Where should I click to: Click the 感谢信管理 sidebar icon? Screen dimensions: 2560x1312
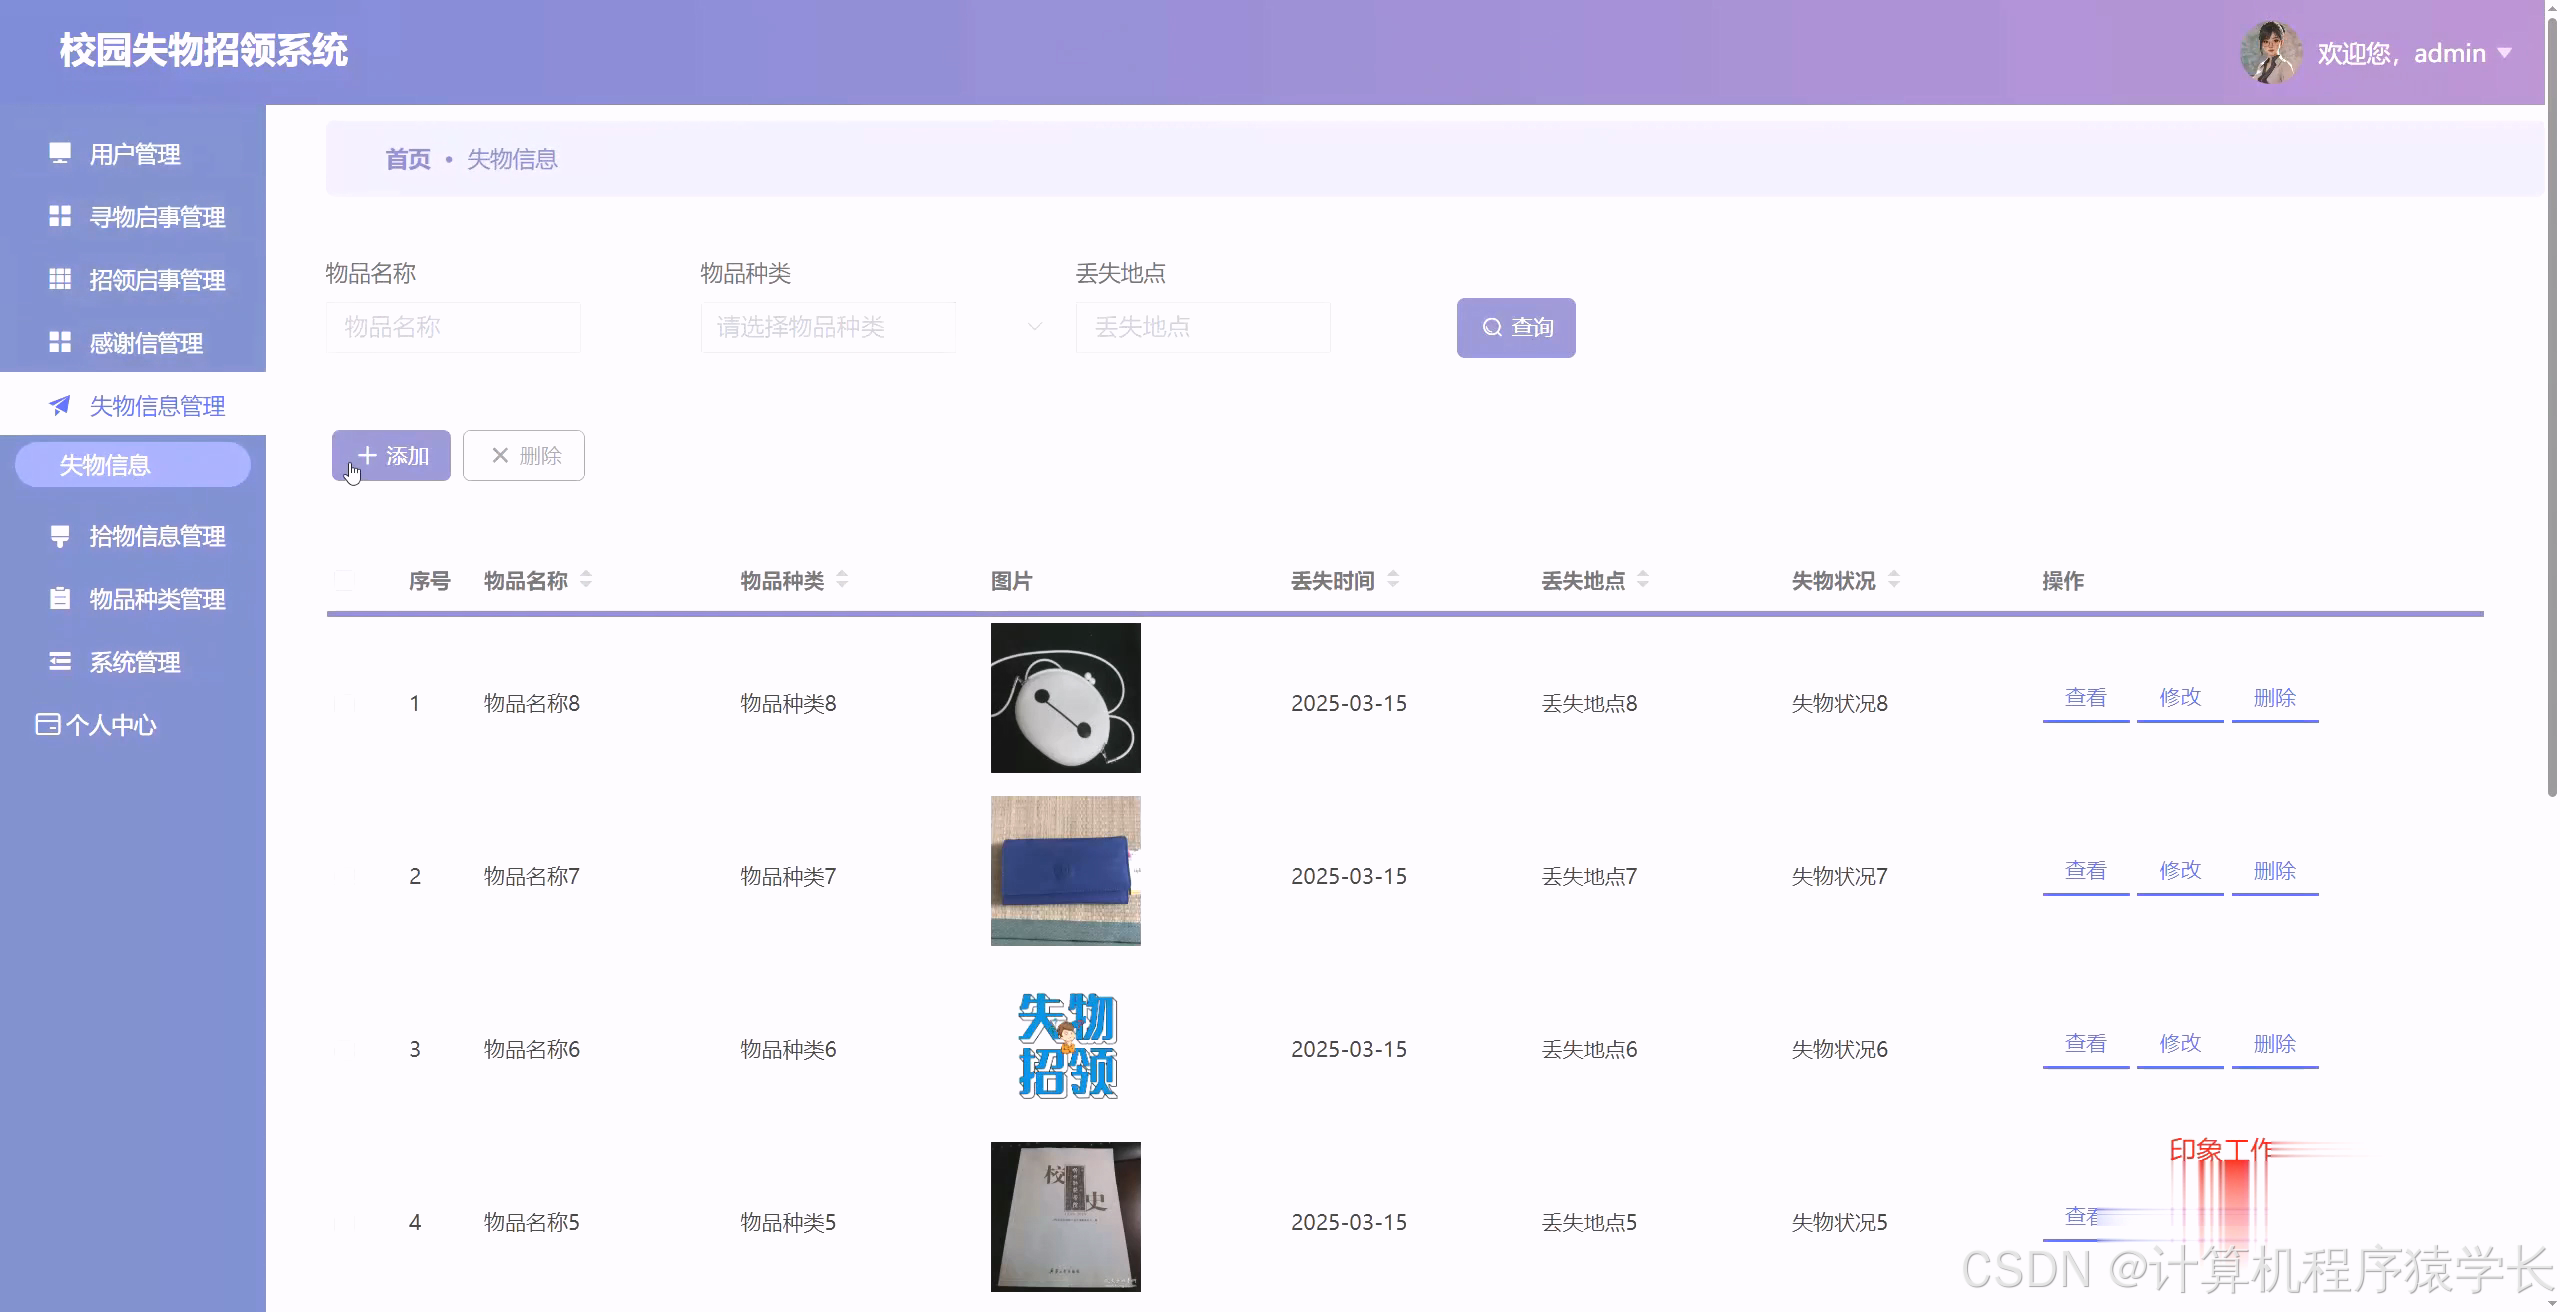pos(59,343)
